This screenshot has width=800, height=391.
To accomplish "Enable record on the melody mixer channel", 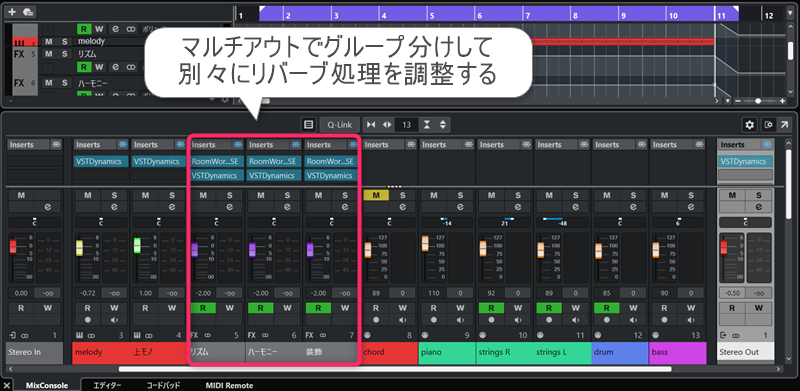I will (88, 320).
